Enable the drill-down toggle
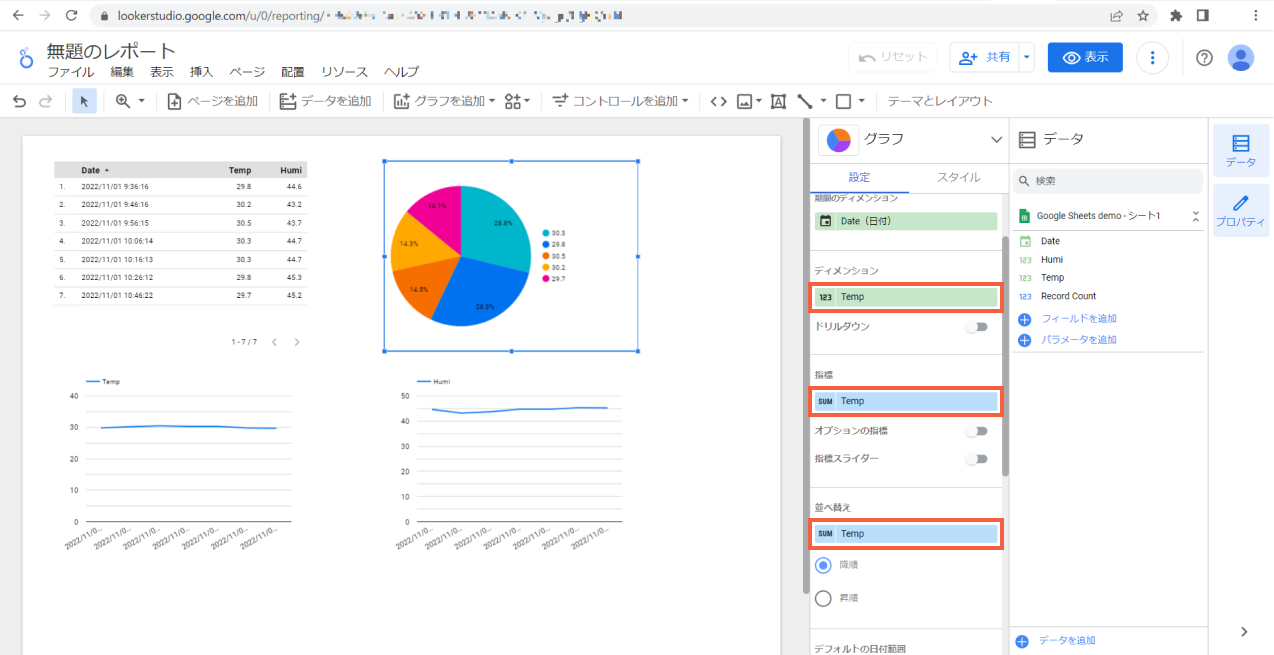 [x=976, y=327]
